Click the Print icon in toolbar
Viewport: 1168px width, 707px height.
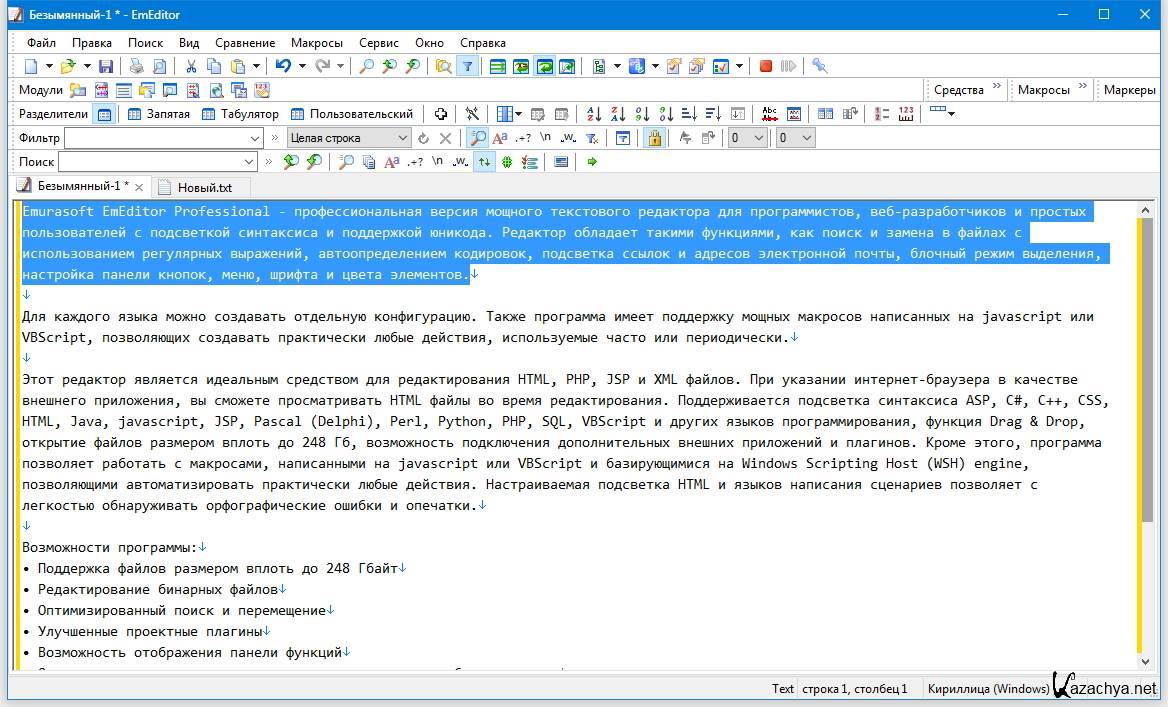point(136,66)
